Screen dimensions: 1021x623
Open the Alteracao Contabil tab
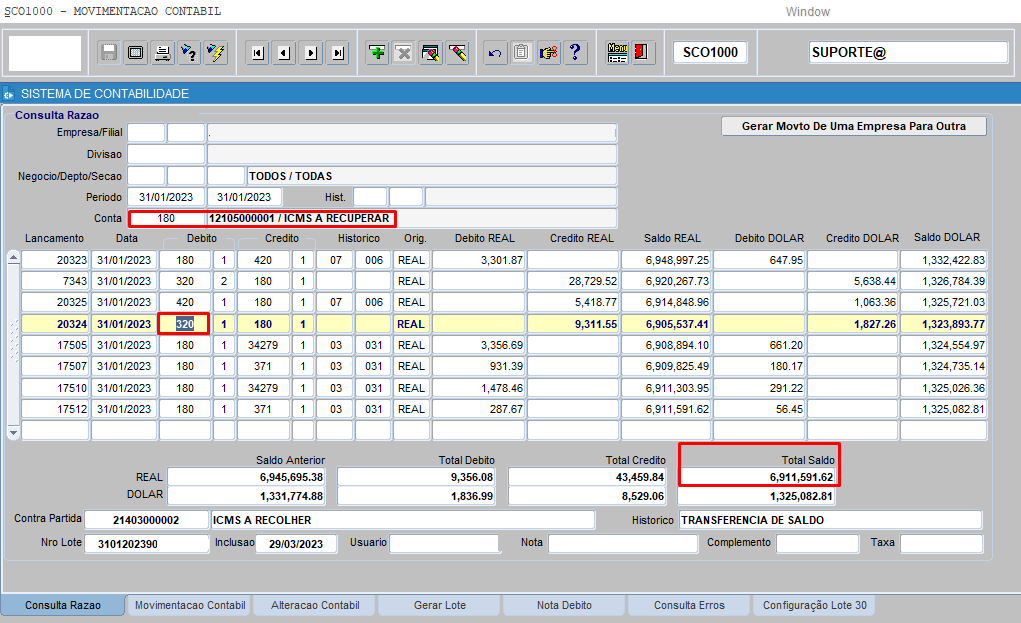pyautogui.click(x=315, y=605)
